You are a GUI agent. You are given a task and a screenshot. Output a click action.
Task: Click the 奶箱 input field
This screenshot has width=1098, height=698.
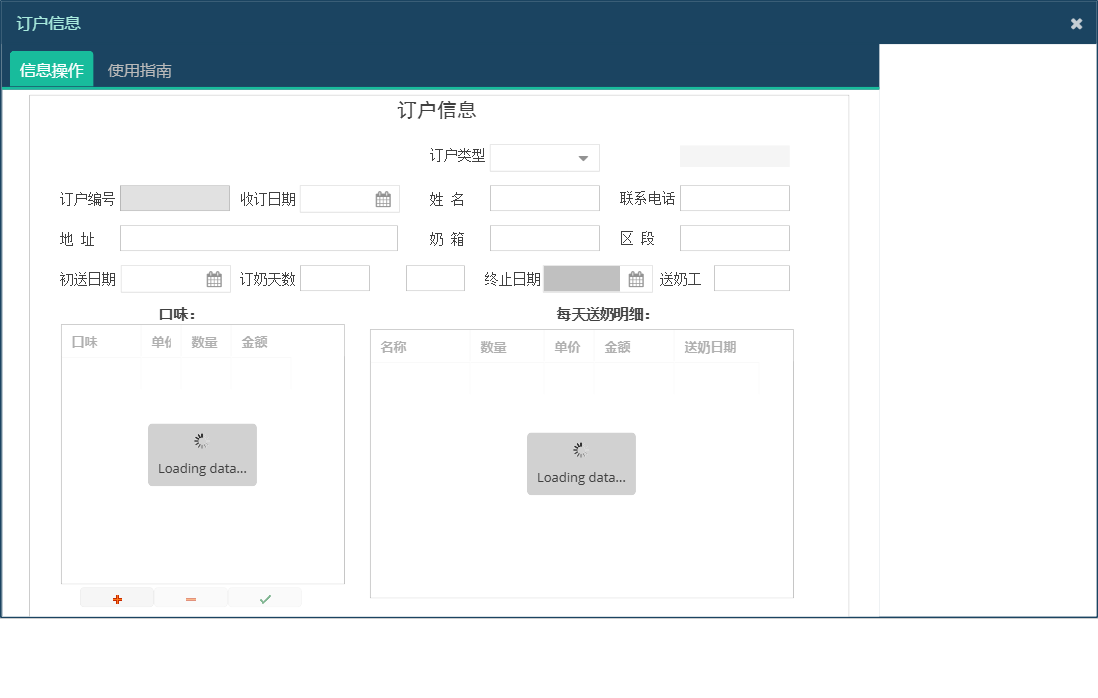click(x=544, y=238)
